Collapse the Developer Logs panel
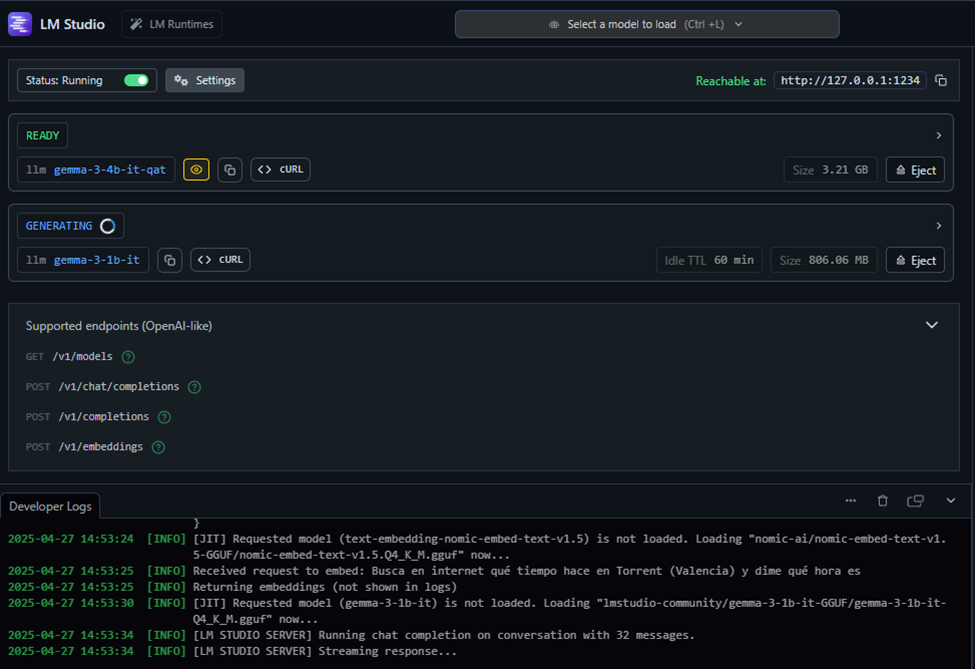 (950, 500)
